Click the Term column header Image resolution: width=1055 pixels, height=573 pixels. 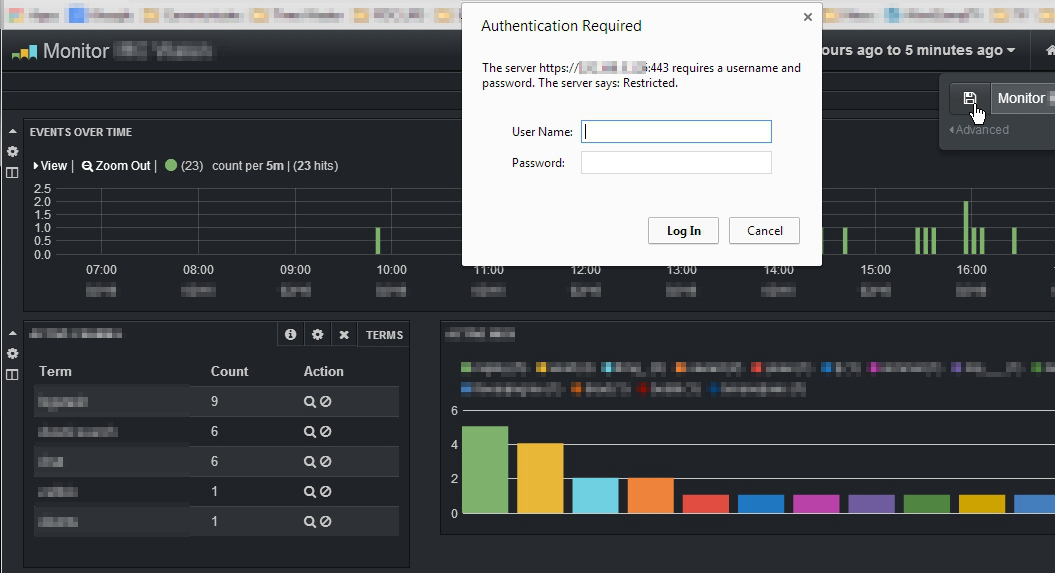click(x=55, y=371)
